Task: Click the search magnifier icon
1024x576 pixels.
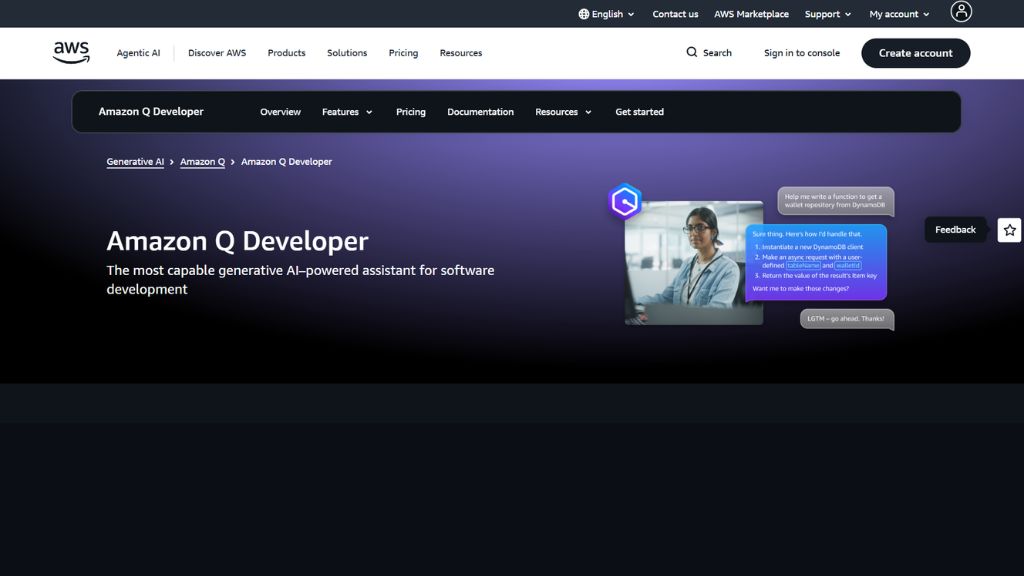Action: (692, 52)
